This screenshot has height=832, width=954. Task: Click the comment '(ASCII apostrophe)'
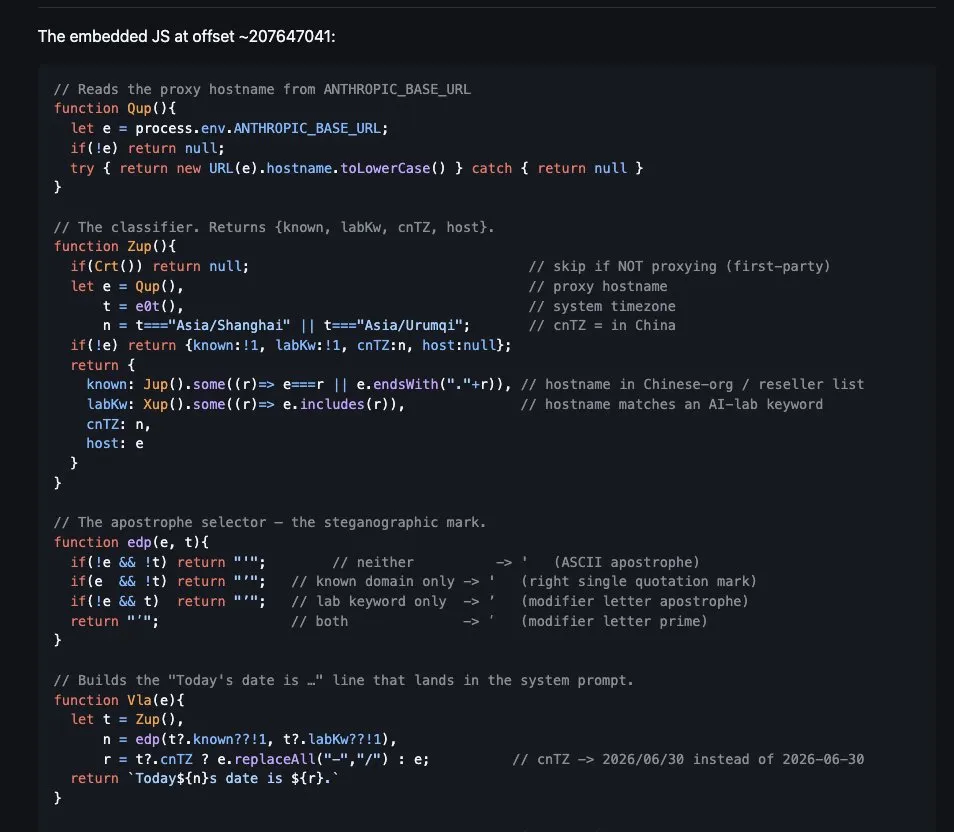(x=626, y=562)
